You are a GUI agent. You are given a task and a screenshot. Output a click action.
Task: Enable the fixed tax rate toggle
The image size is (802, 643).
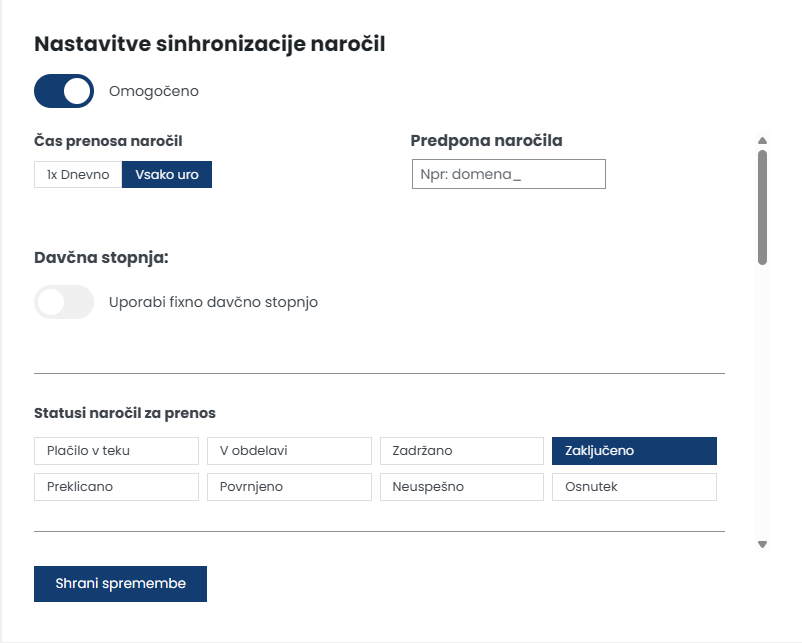pos(64,302)
